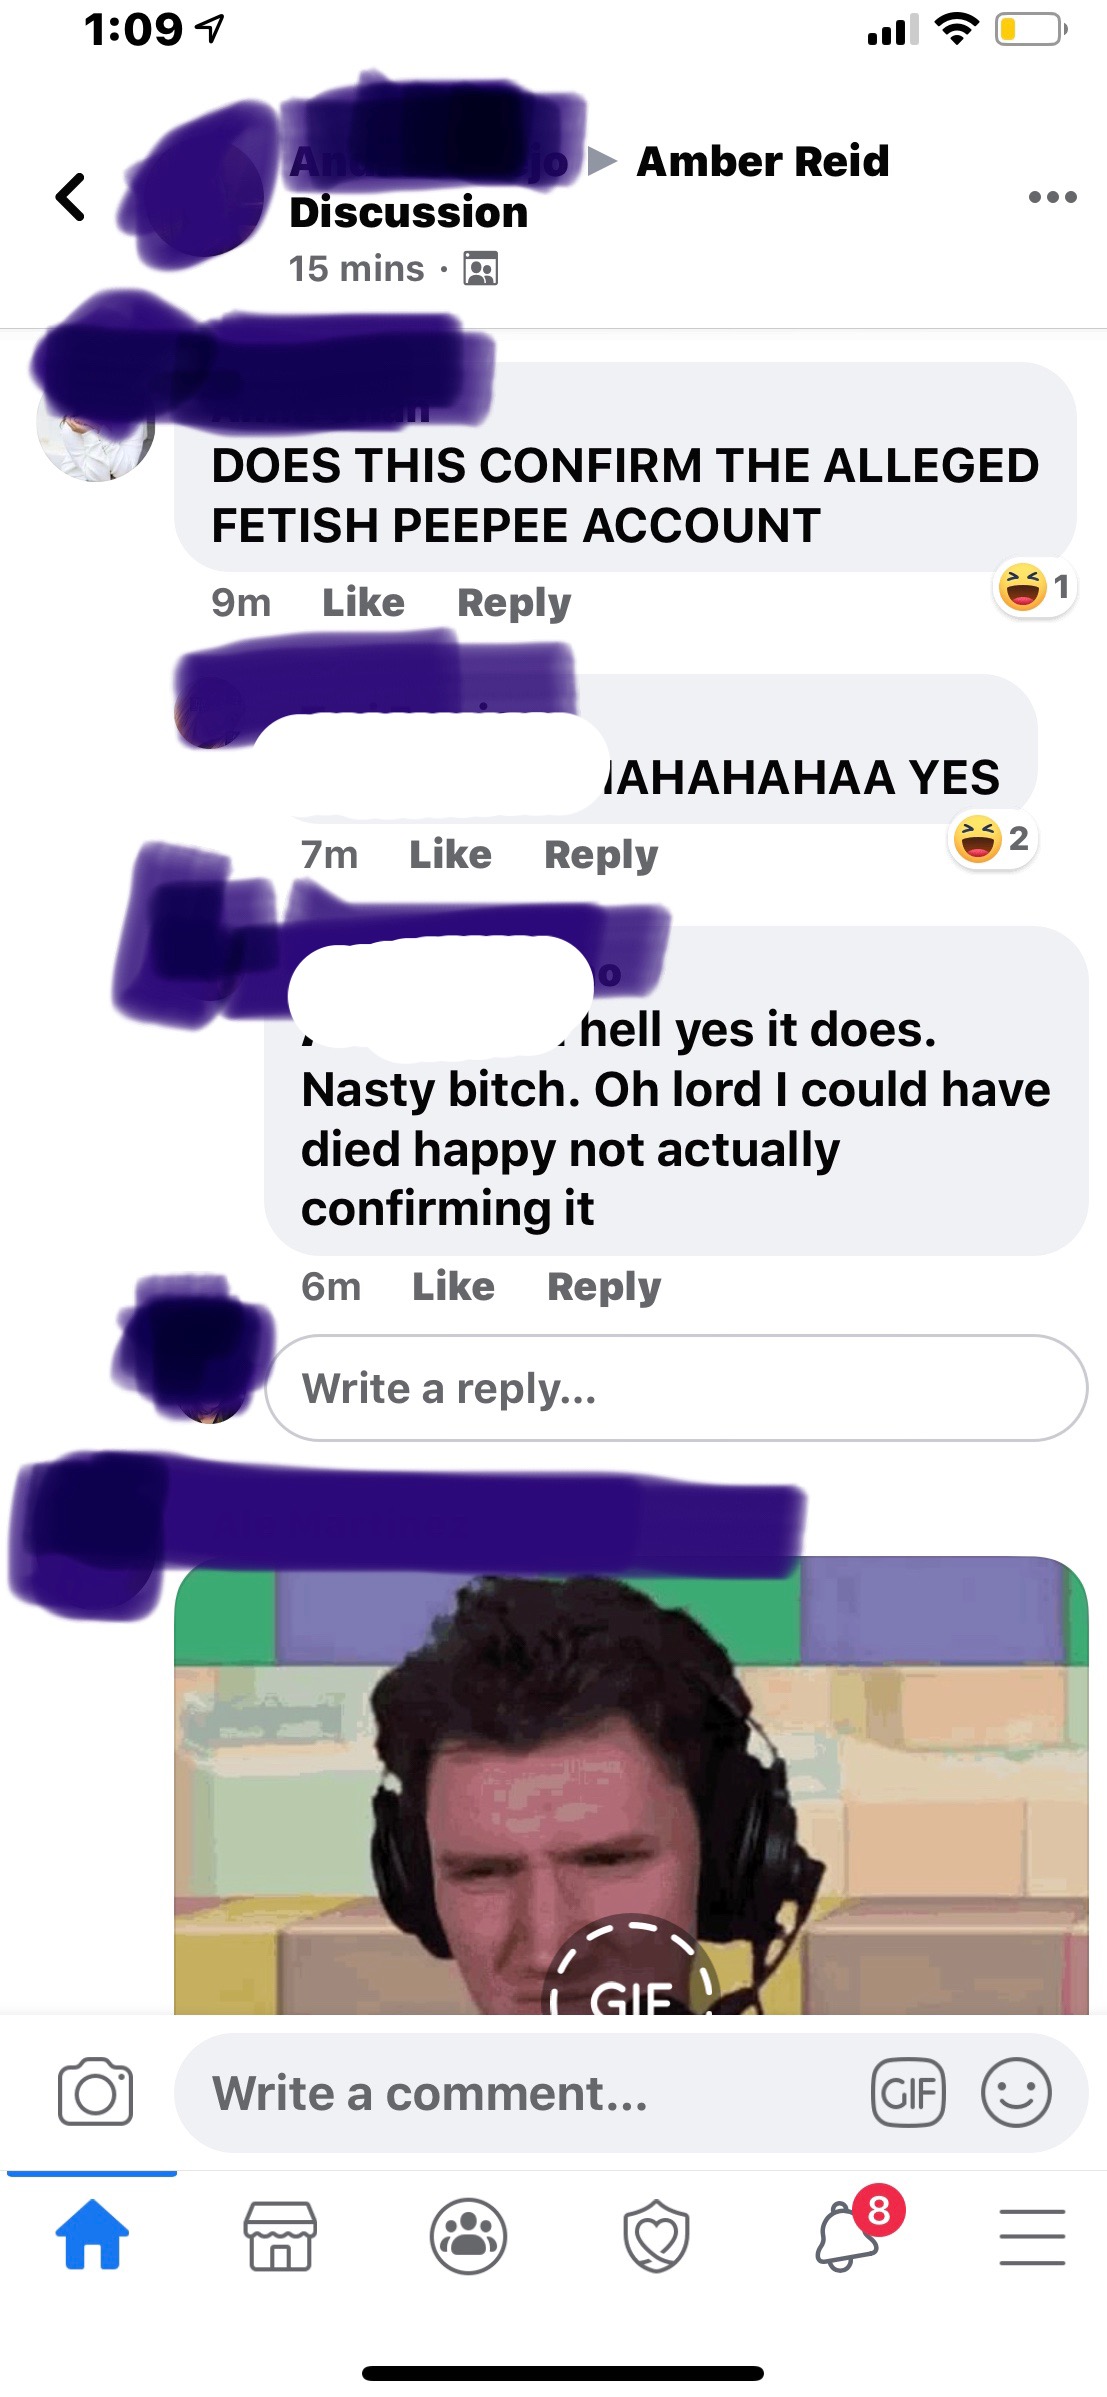Image resolution: width=1107 pixels, height=2397 pixels.
Task: Open the Groups tab icon
Action: pos(468,2235)
